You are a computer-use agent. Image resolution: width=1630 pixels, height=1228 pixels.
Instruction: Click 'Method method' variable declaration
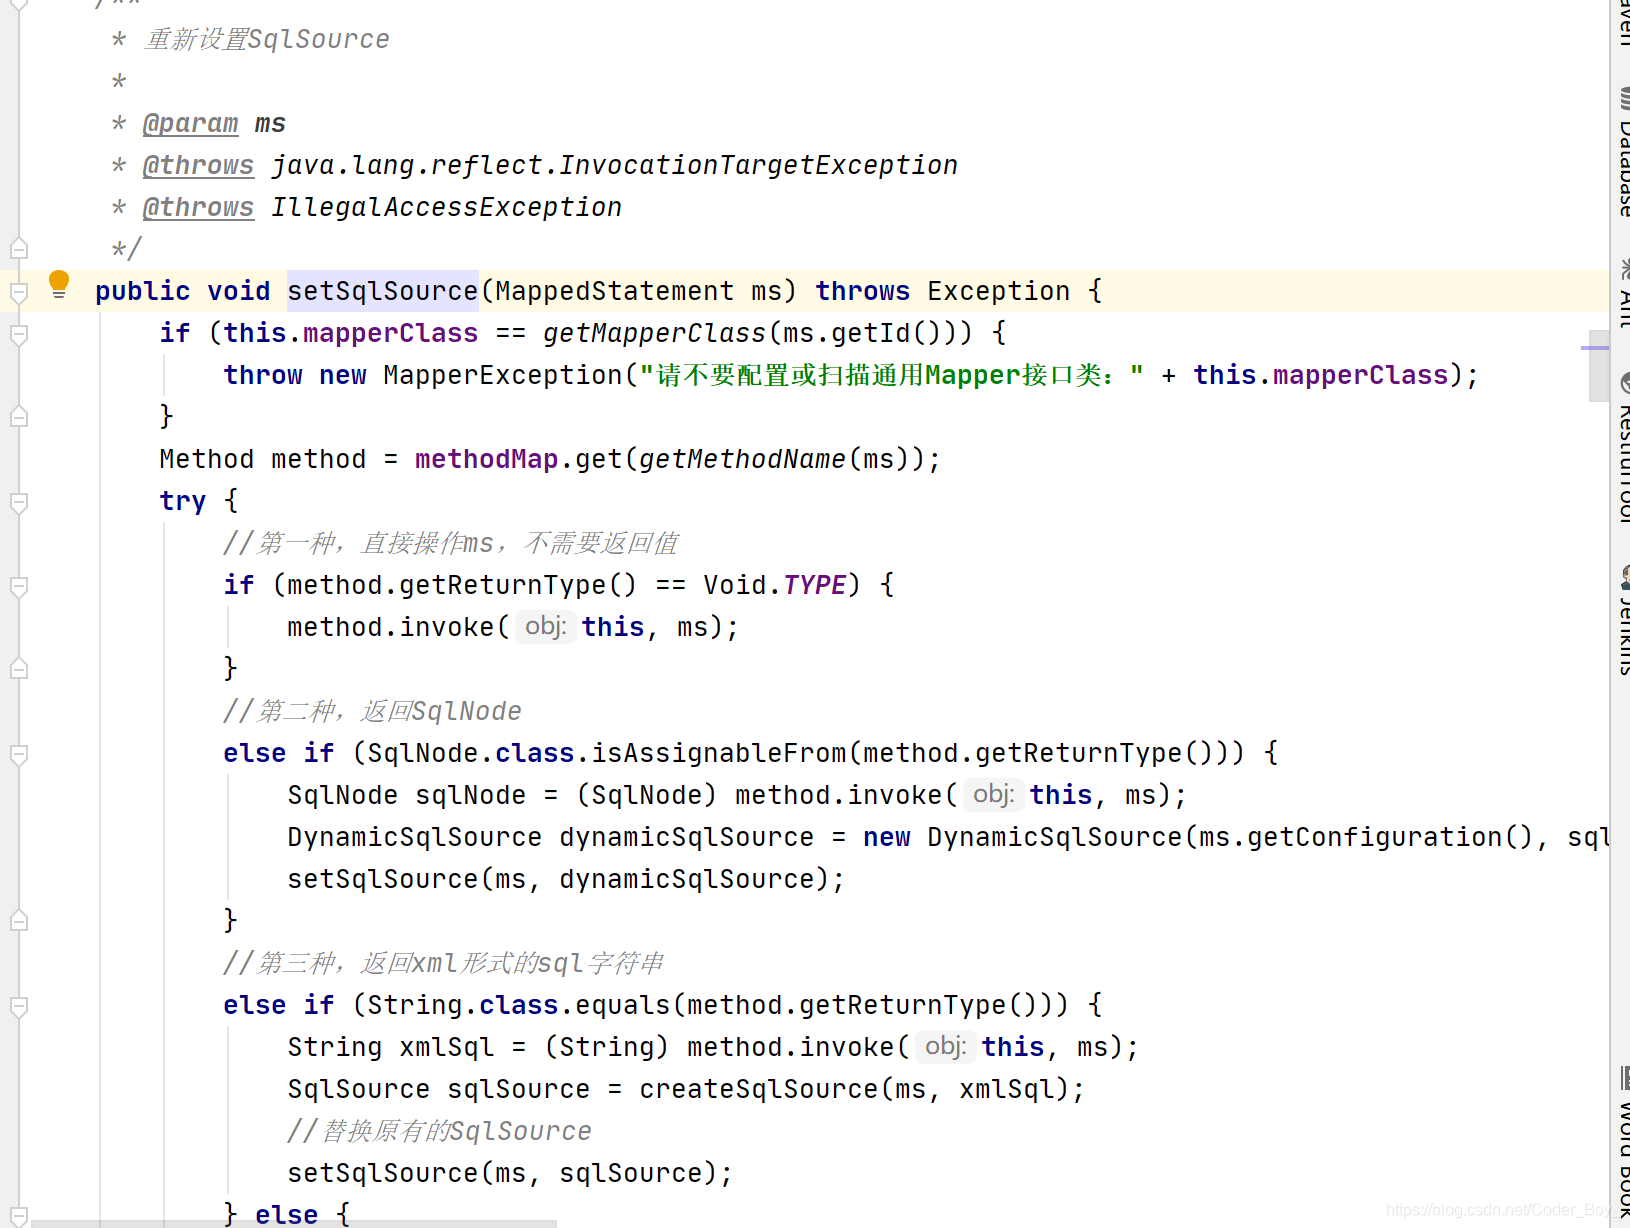pyautogui.click(x=262, y=459)
